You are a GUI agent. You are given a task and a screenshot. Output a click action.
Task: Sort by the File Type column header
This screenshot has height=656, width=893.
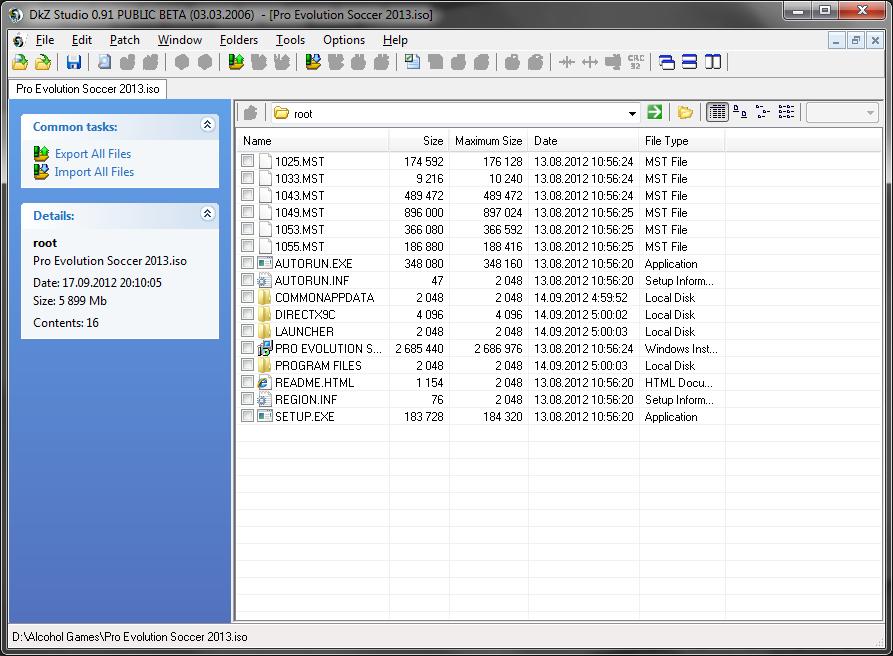tap(682, 141)
